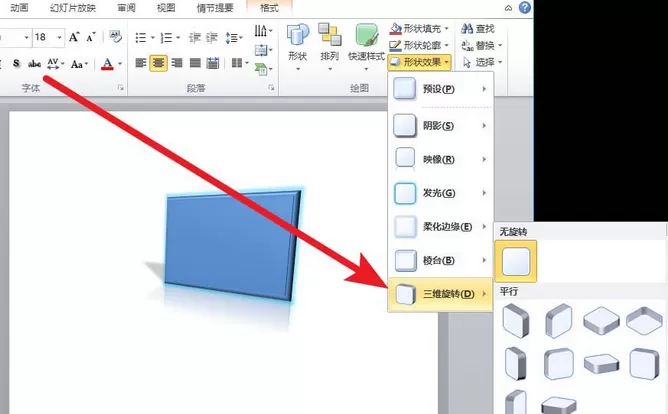Open align text vertical dropdown
Screen dimensions: 668x414
pos(264,50)
